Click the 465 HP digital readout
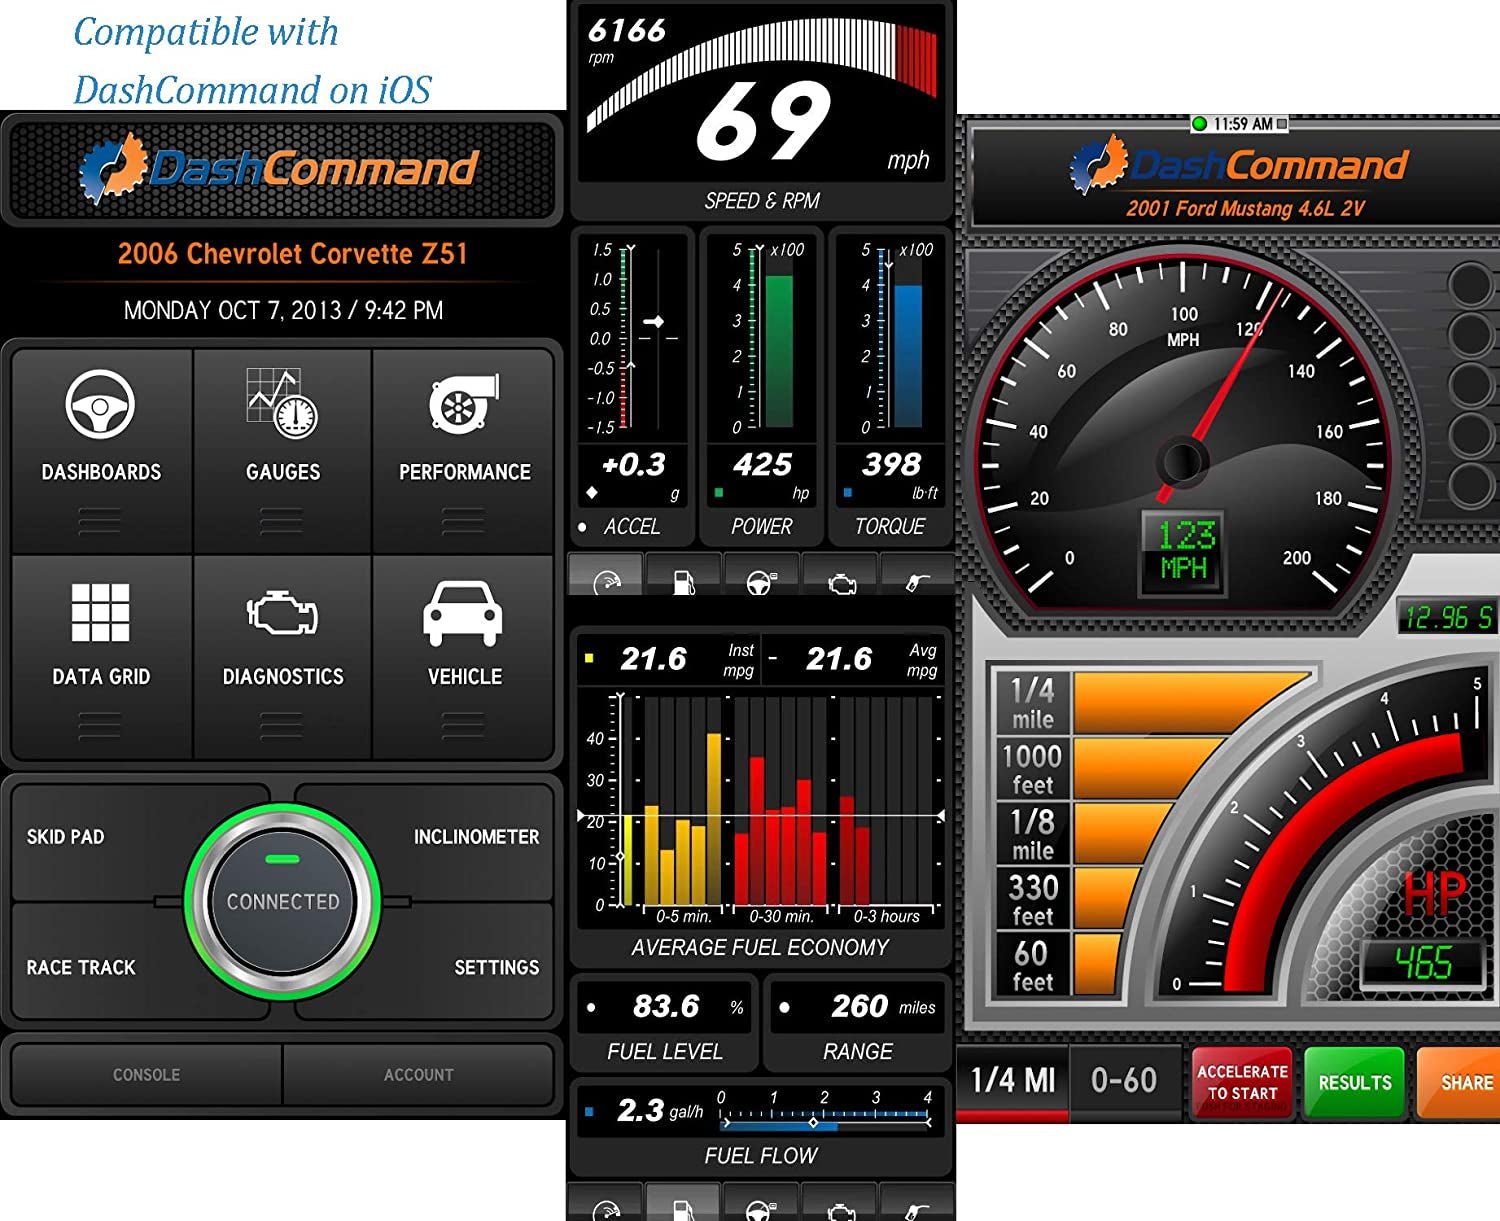 [1424, 964]
